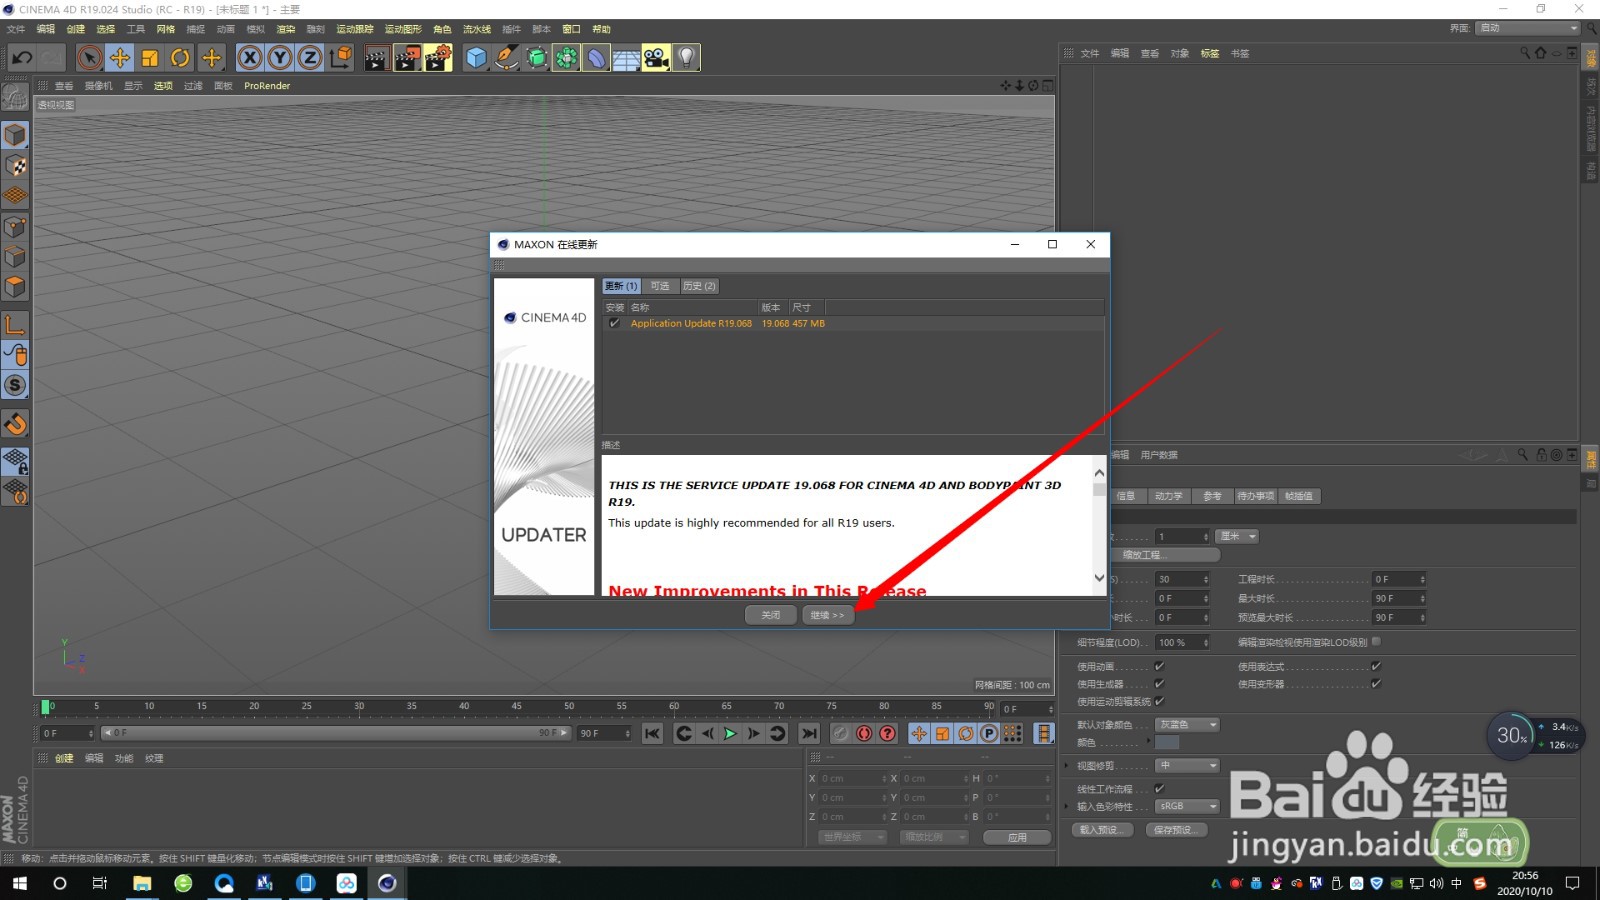The image size is (1600, 900).
Task: Activate the Move tool in top toolbar
Action: point(120,58)
